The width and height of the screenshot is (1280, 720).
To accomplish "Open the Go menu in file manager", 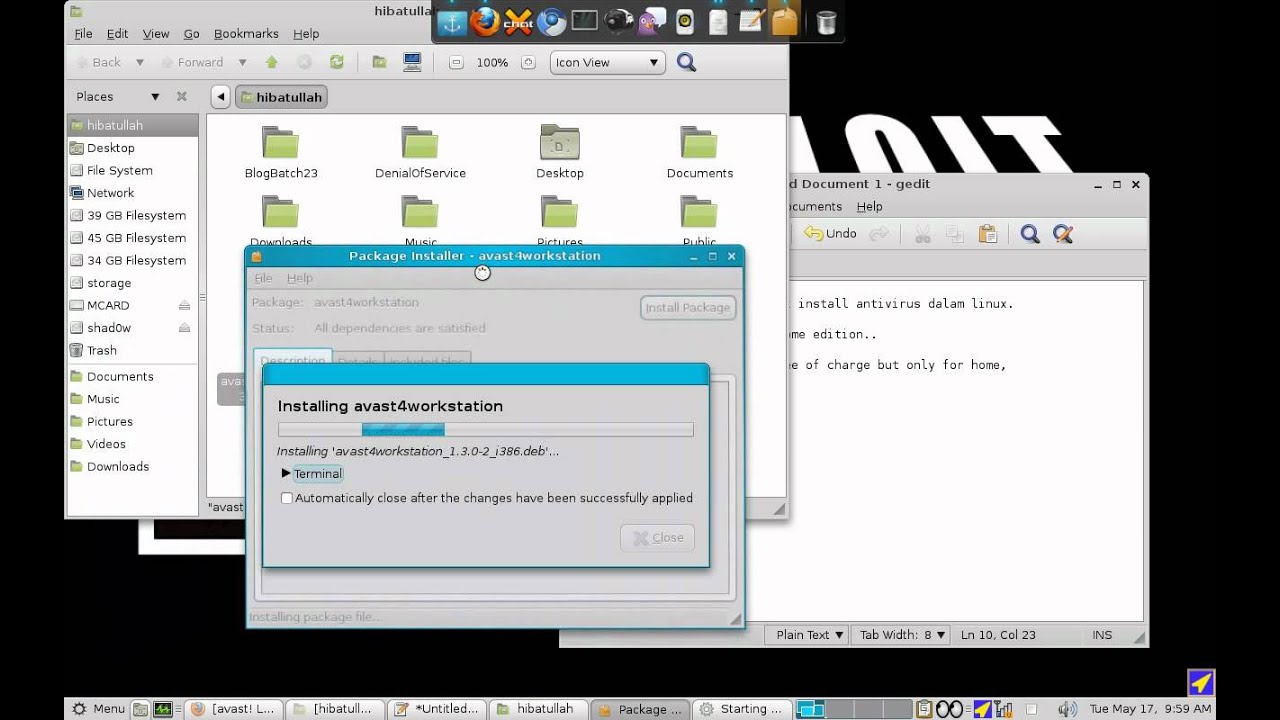I will (x=191, y=33).
